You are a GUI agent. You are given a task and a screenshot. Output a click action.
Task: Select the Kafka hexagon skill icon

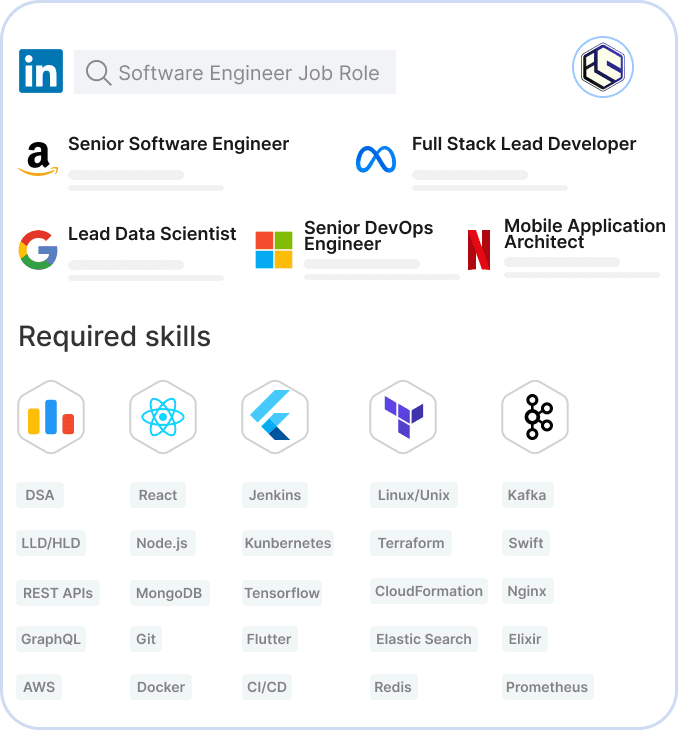(535, 416)
